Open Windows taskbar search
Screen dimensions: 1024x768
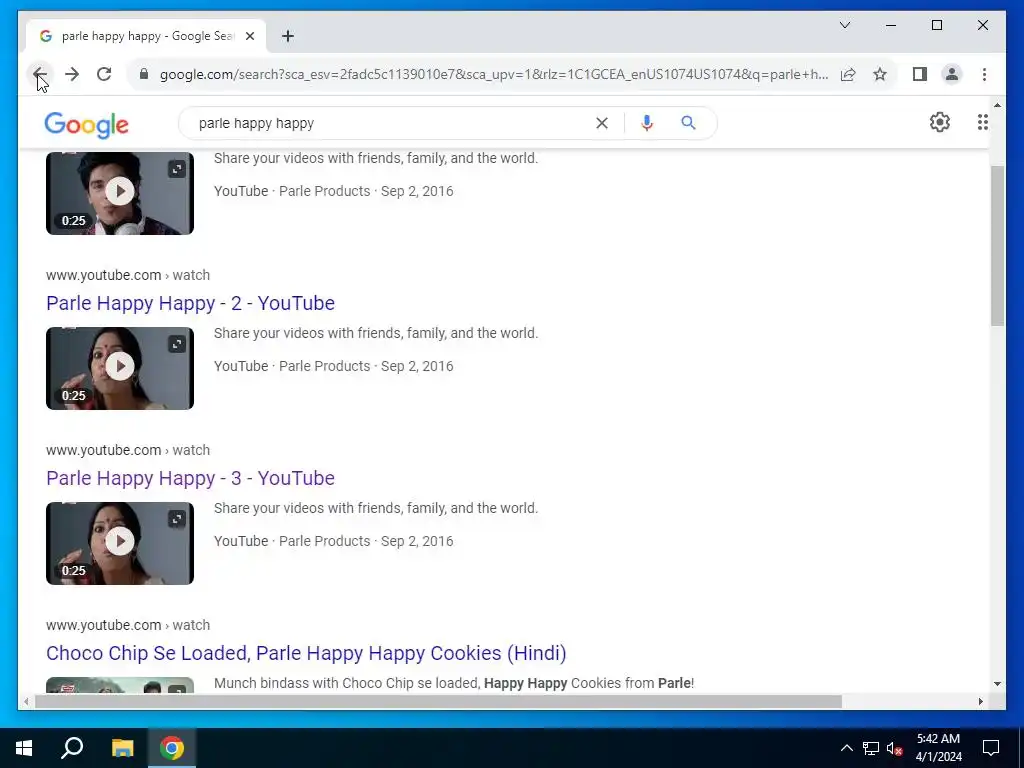tap(72, 748)
